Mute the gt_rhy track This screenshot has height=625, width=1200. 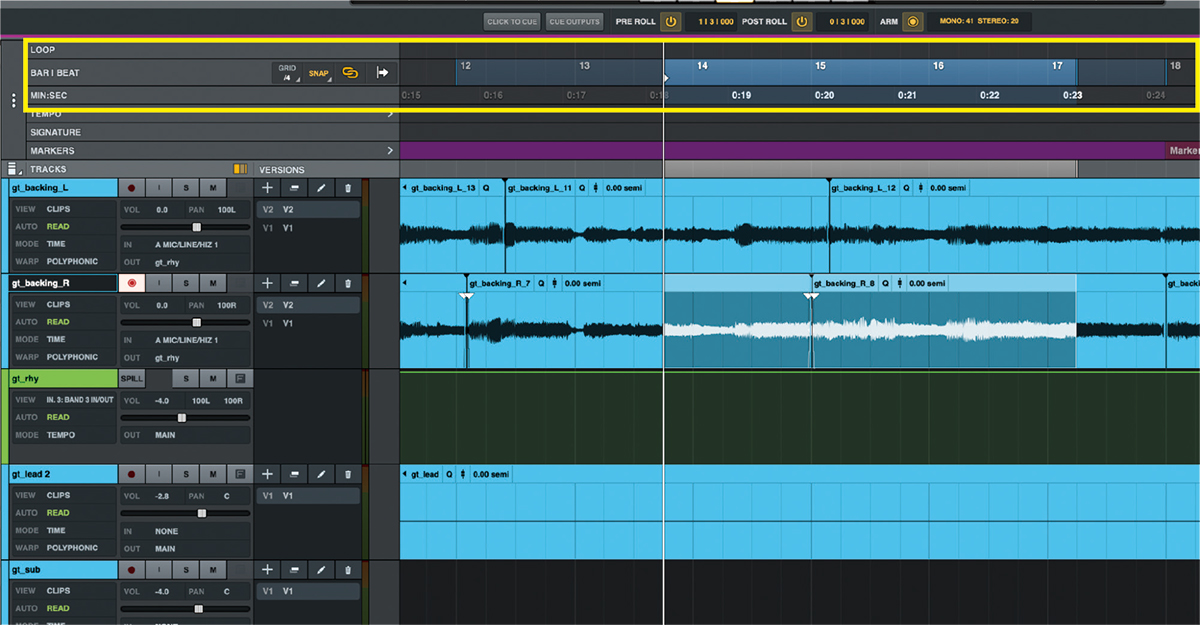212,379
